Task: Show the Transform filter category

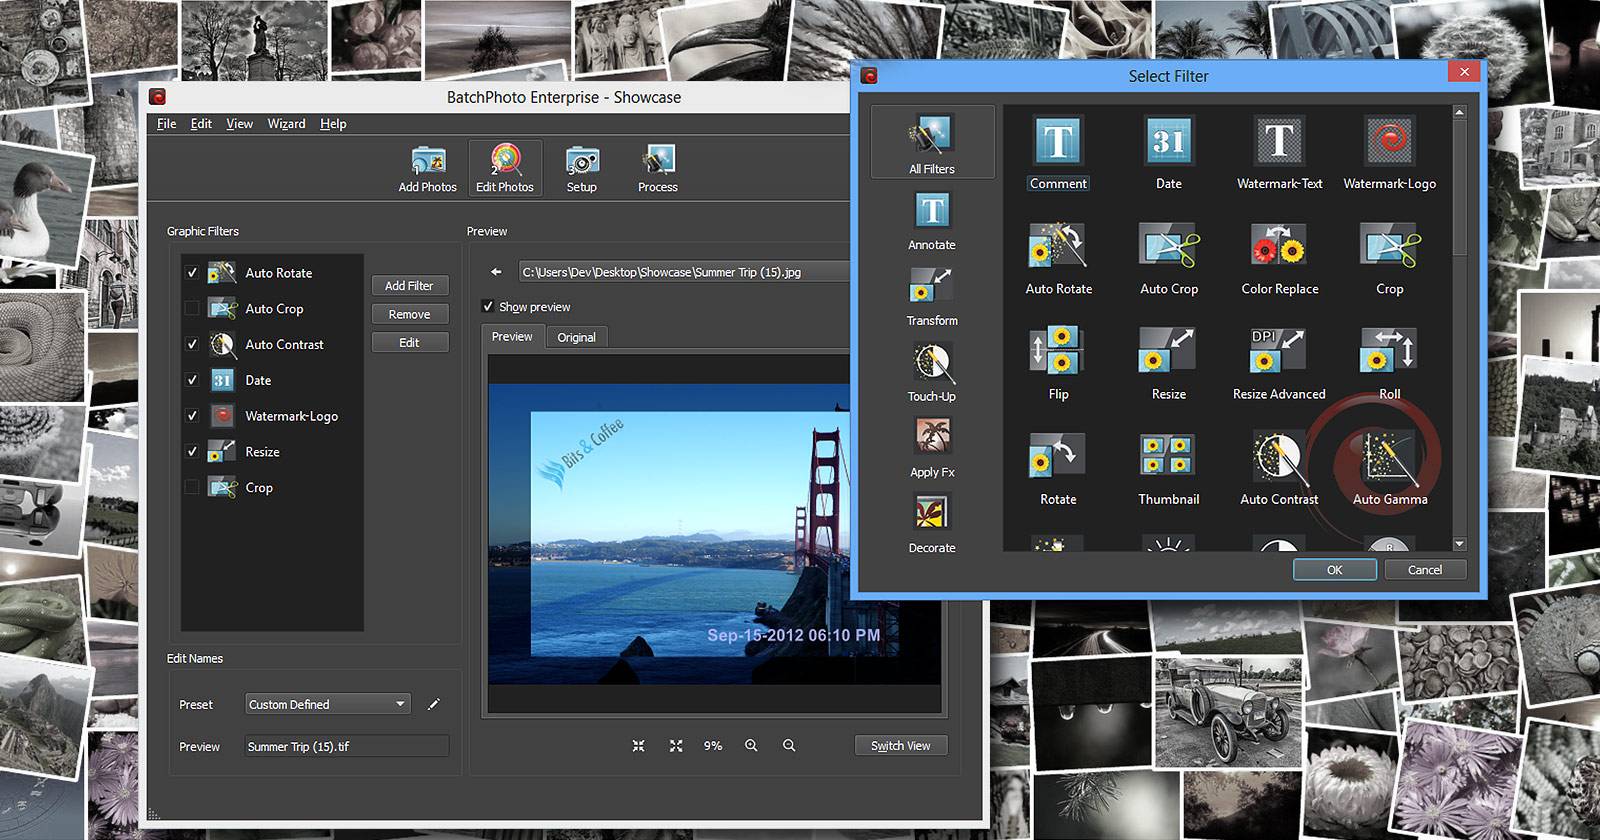Action: coord(932,296)
